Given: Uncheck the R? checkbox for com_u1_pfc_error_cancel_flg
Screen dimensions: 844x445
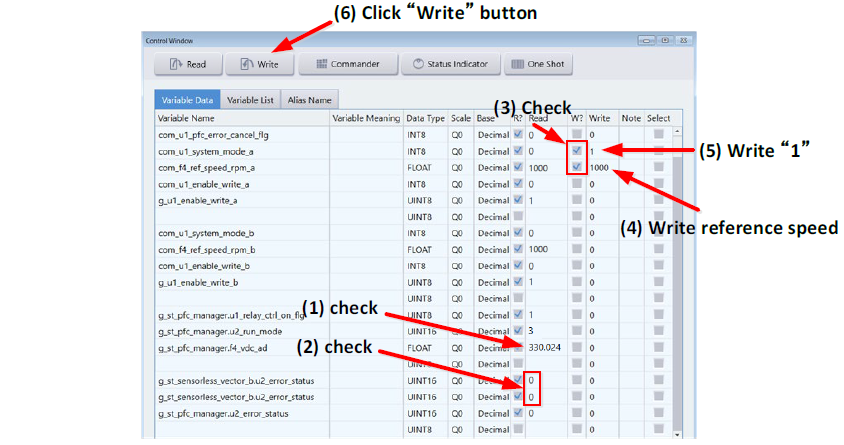Looking at the screenshot, I should 518,134.
